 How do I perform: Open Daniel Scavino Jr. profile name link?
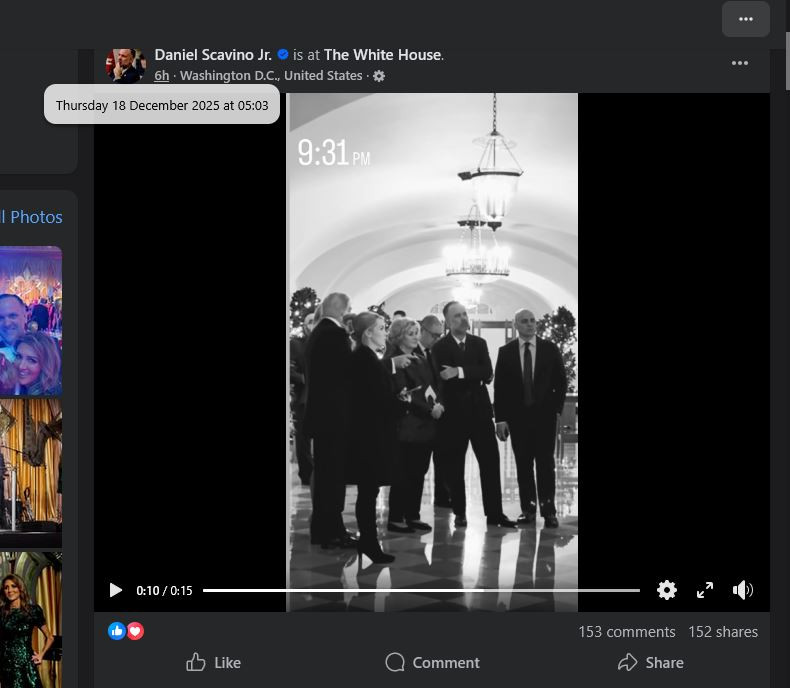pos(213,55)
